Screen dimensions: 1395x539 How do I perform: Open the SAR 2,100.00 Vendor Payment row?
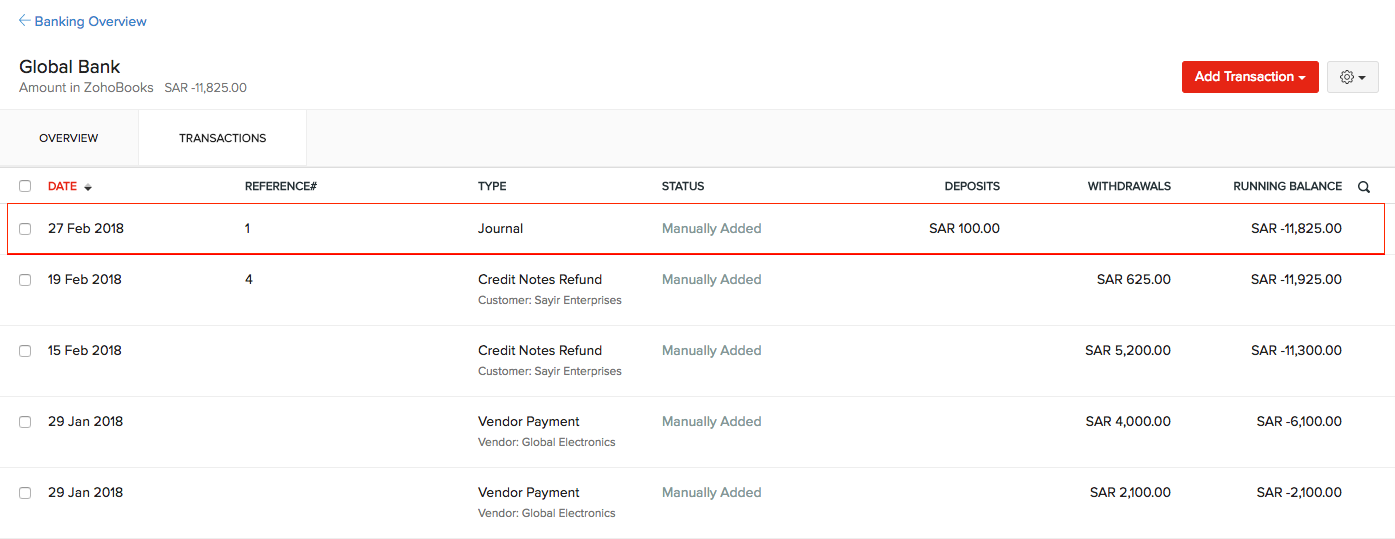point(529,493)
